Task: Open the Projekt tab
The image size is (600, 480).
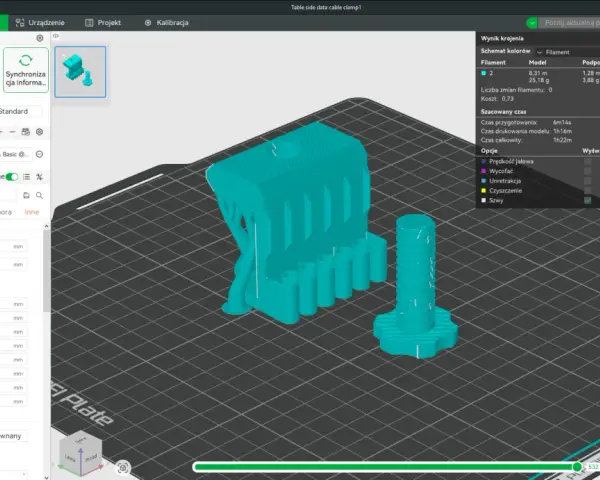Action: [103, 23]
